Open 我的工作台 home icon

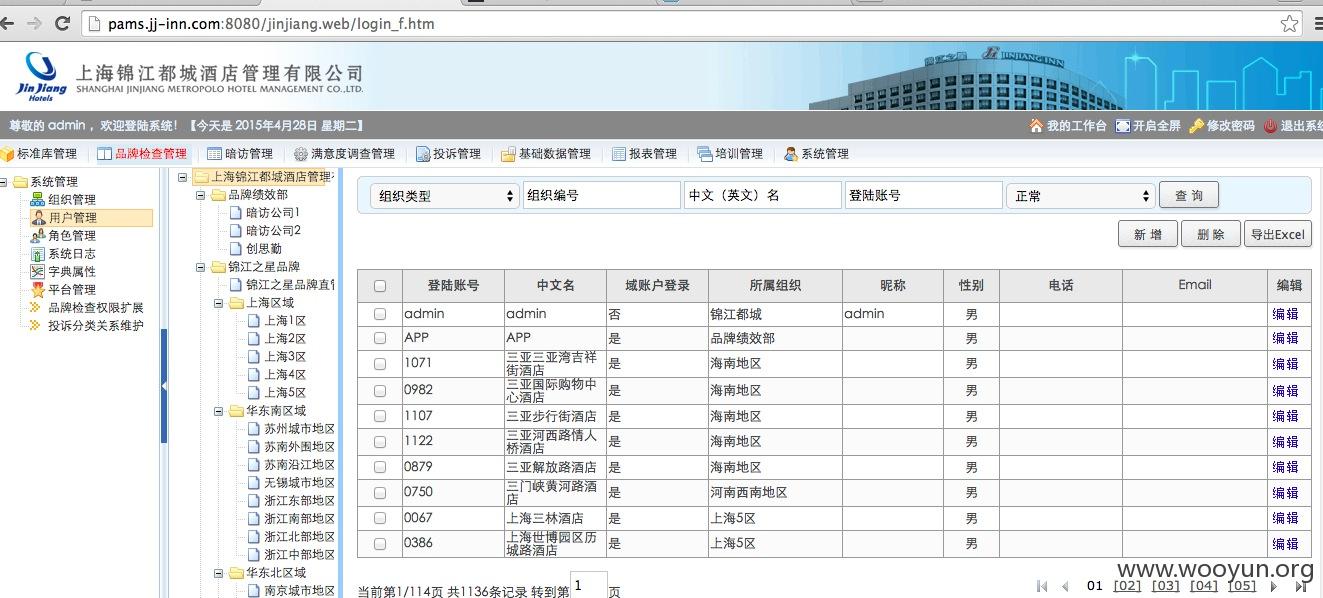tap(1036, 126)
